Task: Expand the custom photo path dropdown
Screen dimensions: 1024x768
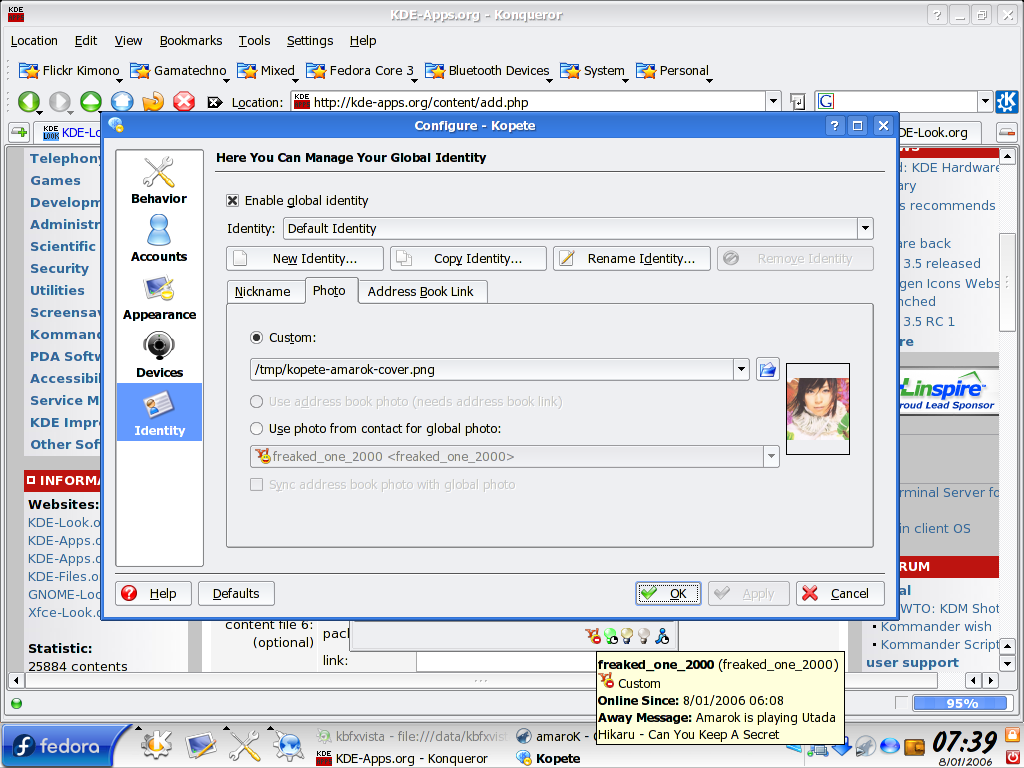Action: [x=741, y=370]
